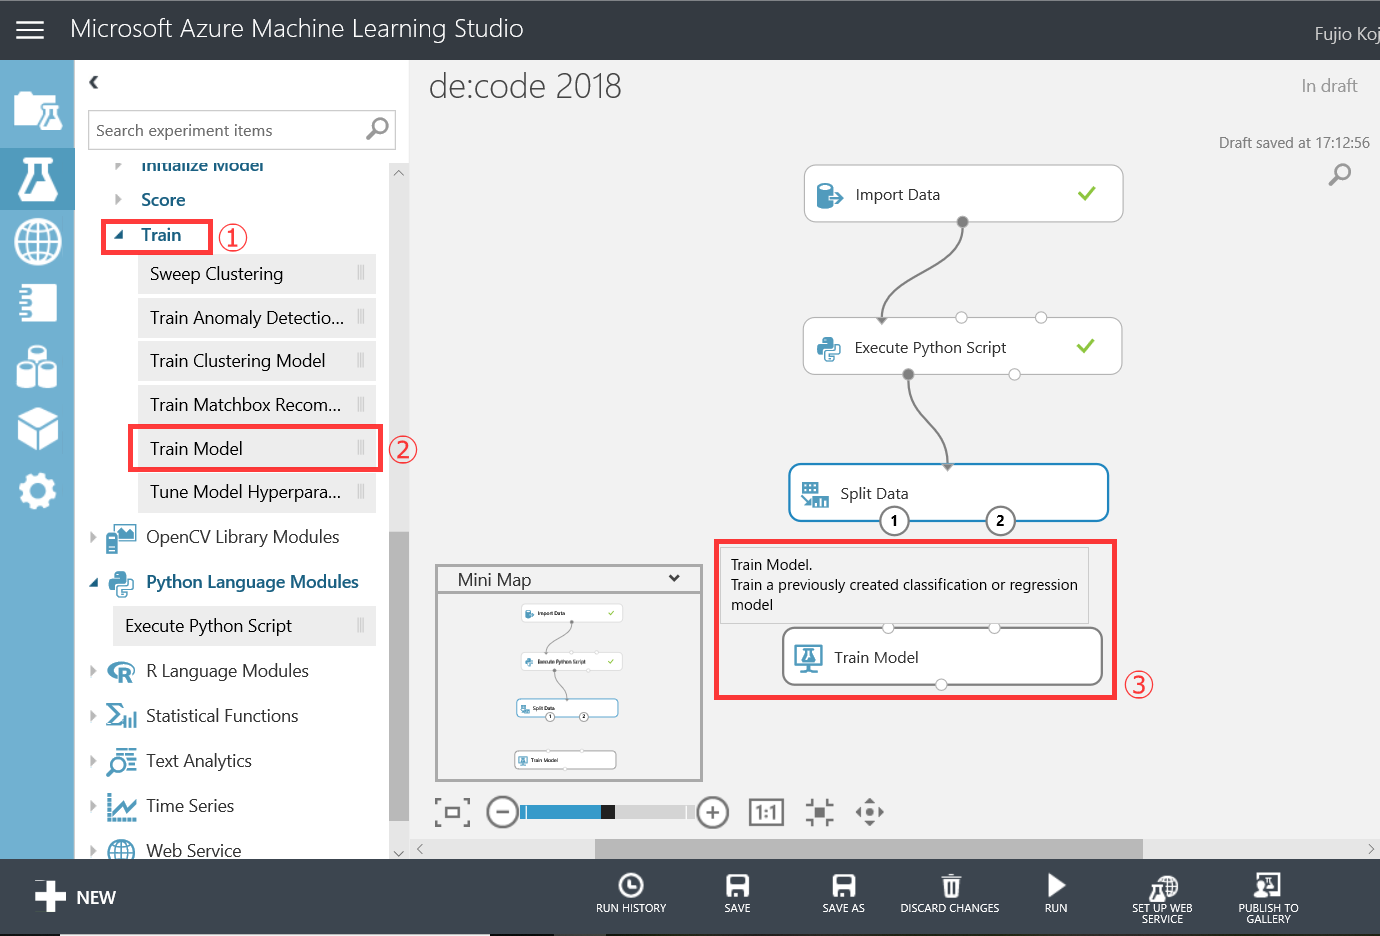
Task: Collapse the module palette with back chevron
Action: [x=94, y=83]
